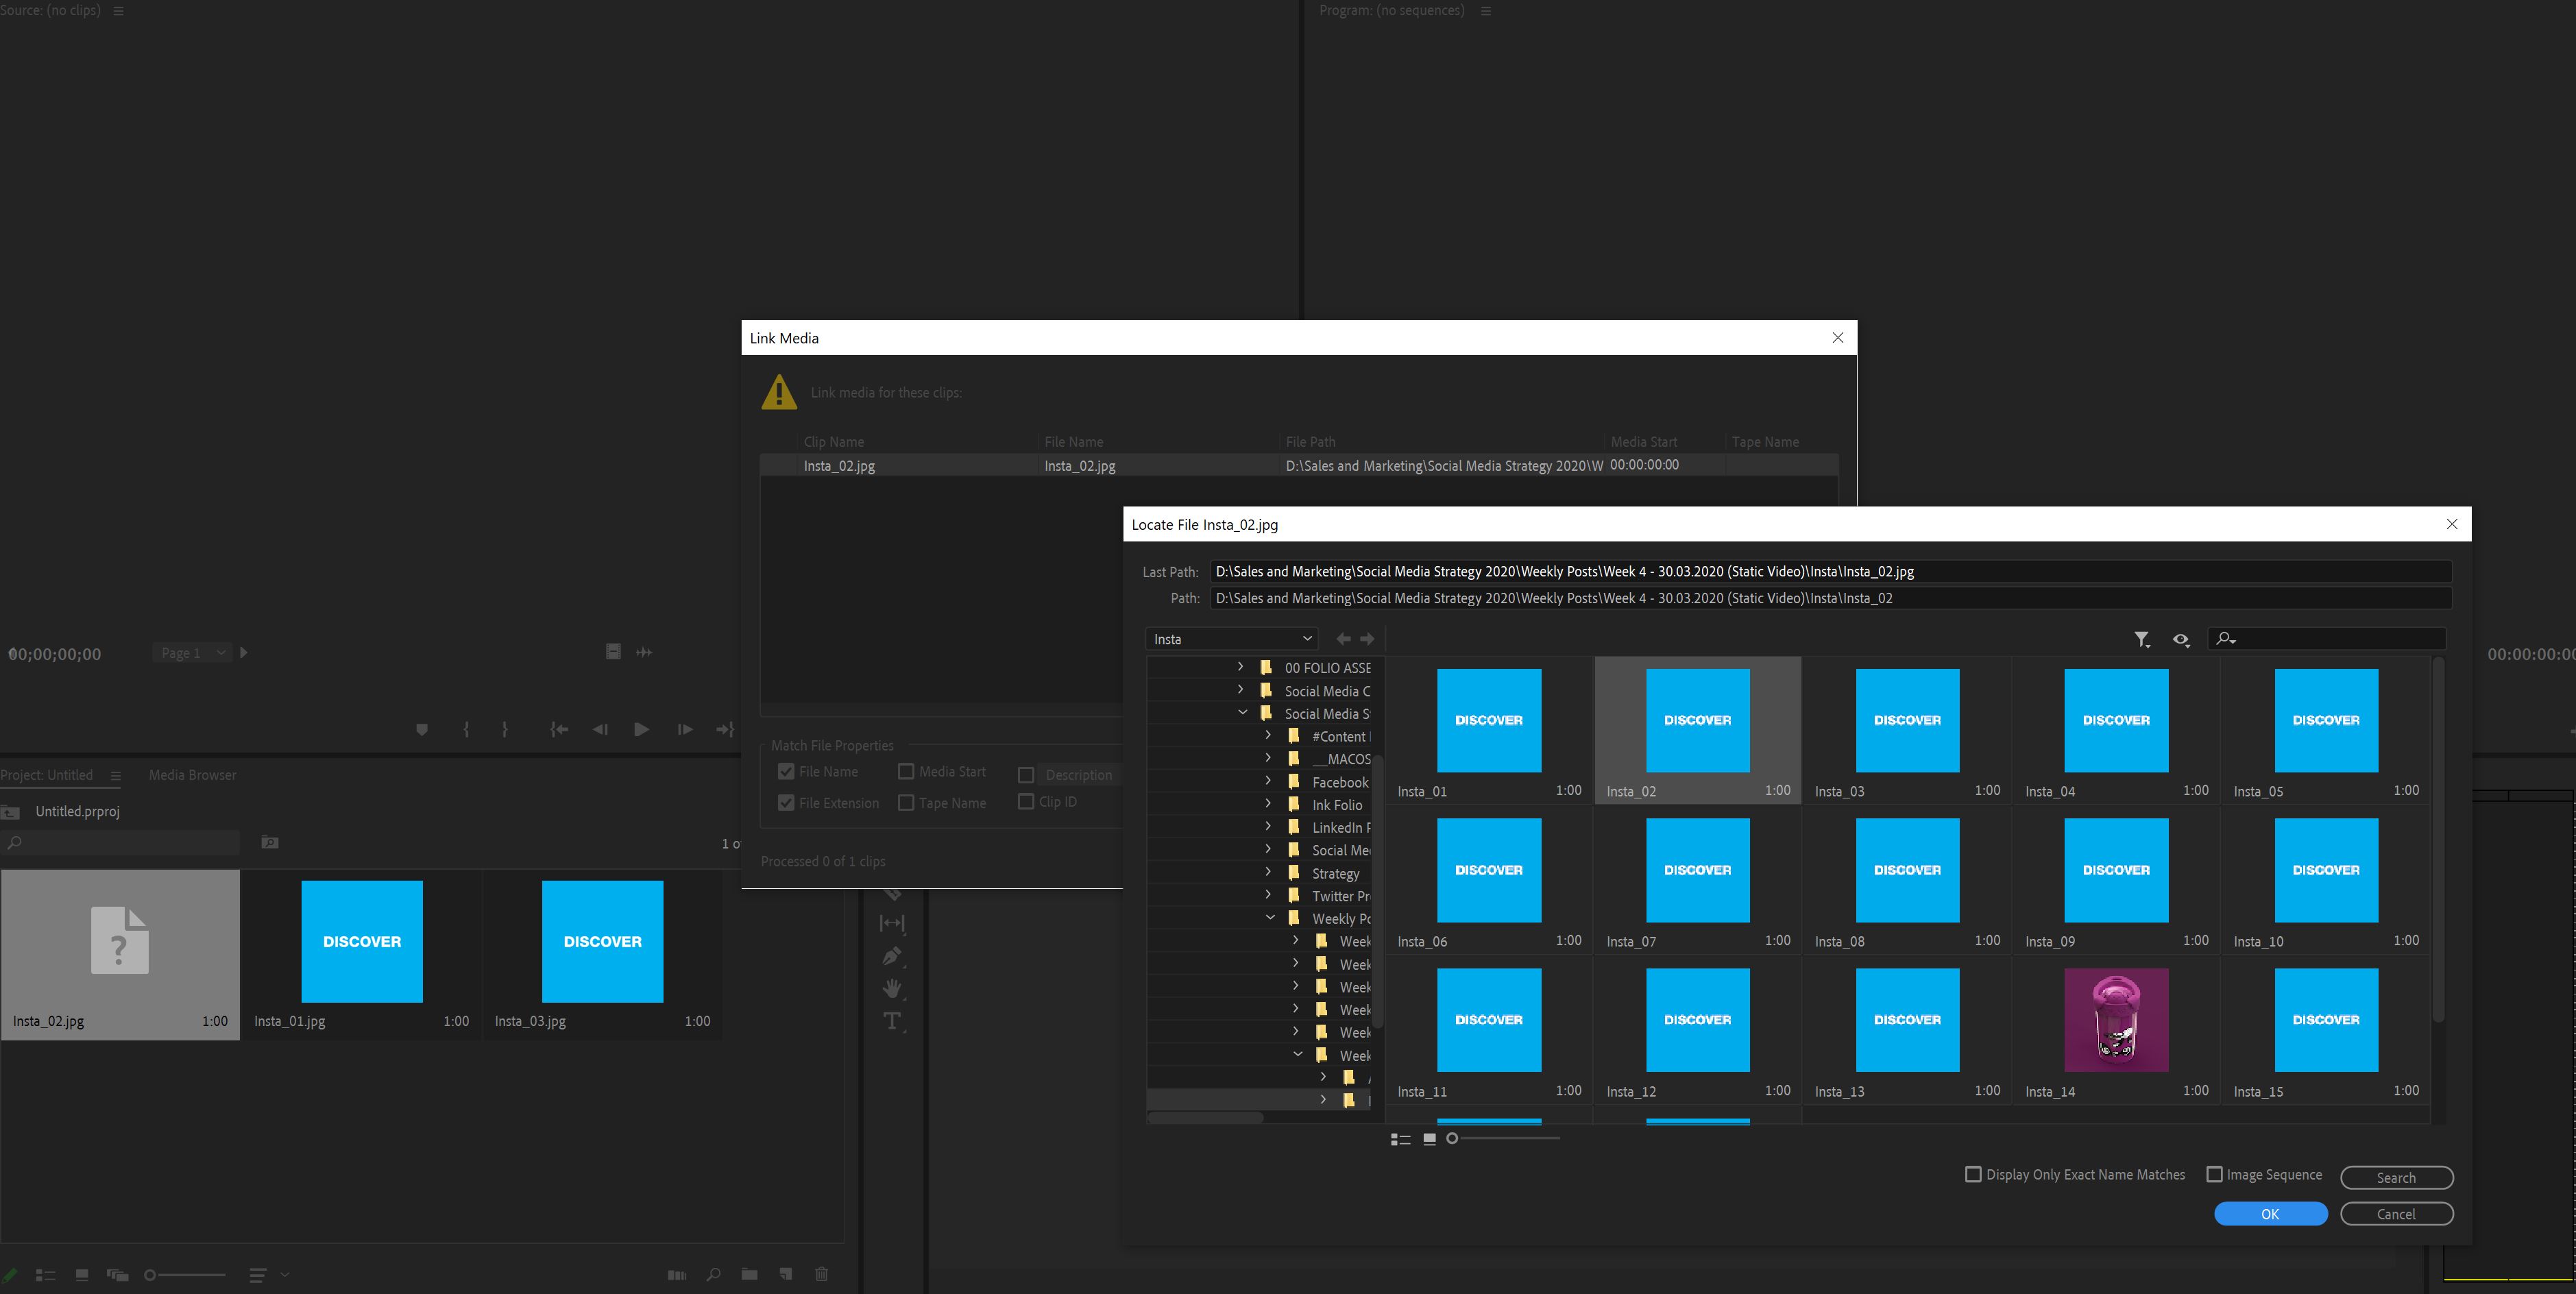The height and width of the screenshot is (1294, 2576).
Task: Click the OK button in Locate File
Action: coord(2271,1212)
